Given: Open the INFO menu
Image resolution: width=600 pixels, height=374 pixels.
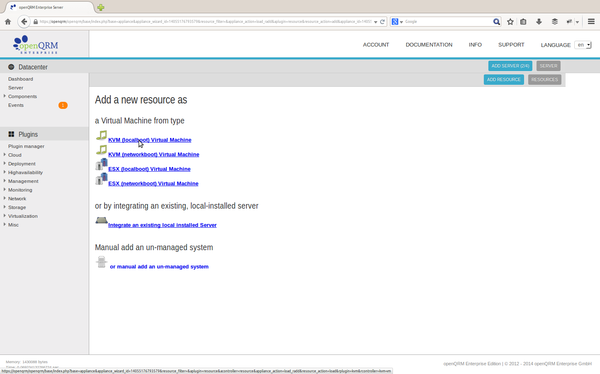Looking at the screenshot, I should tap(475, 45).
